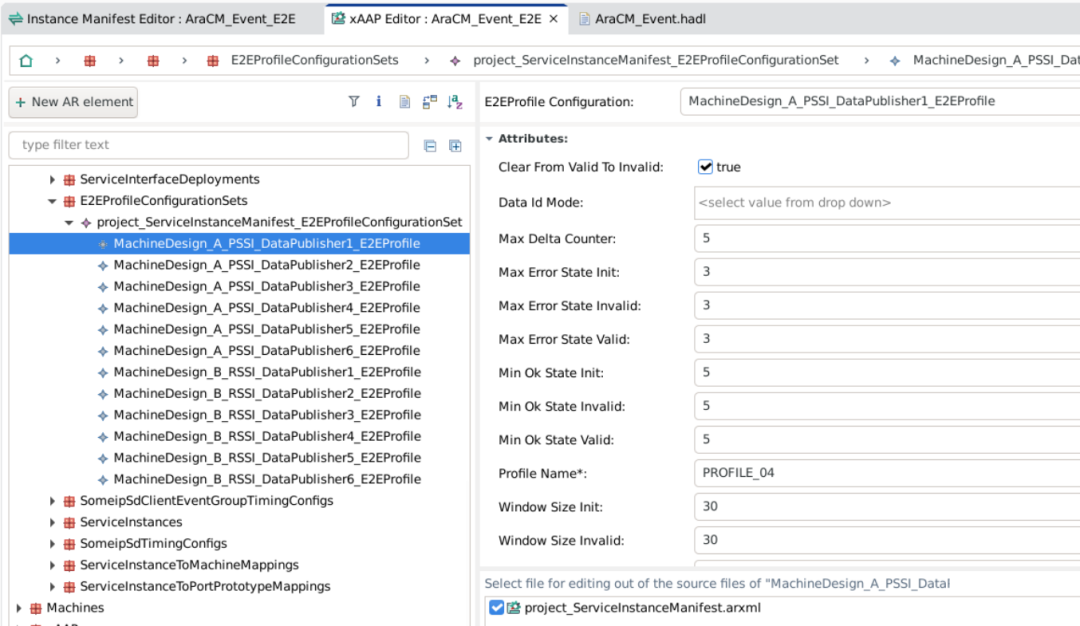Viewport: 1080px width, 626px height.
Task: Collapse the E2EProfileConfigurationSets tree node
Action: [x=53, y=201]
